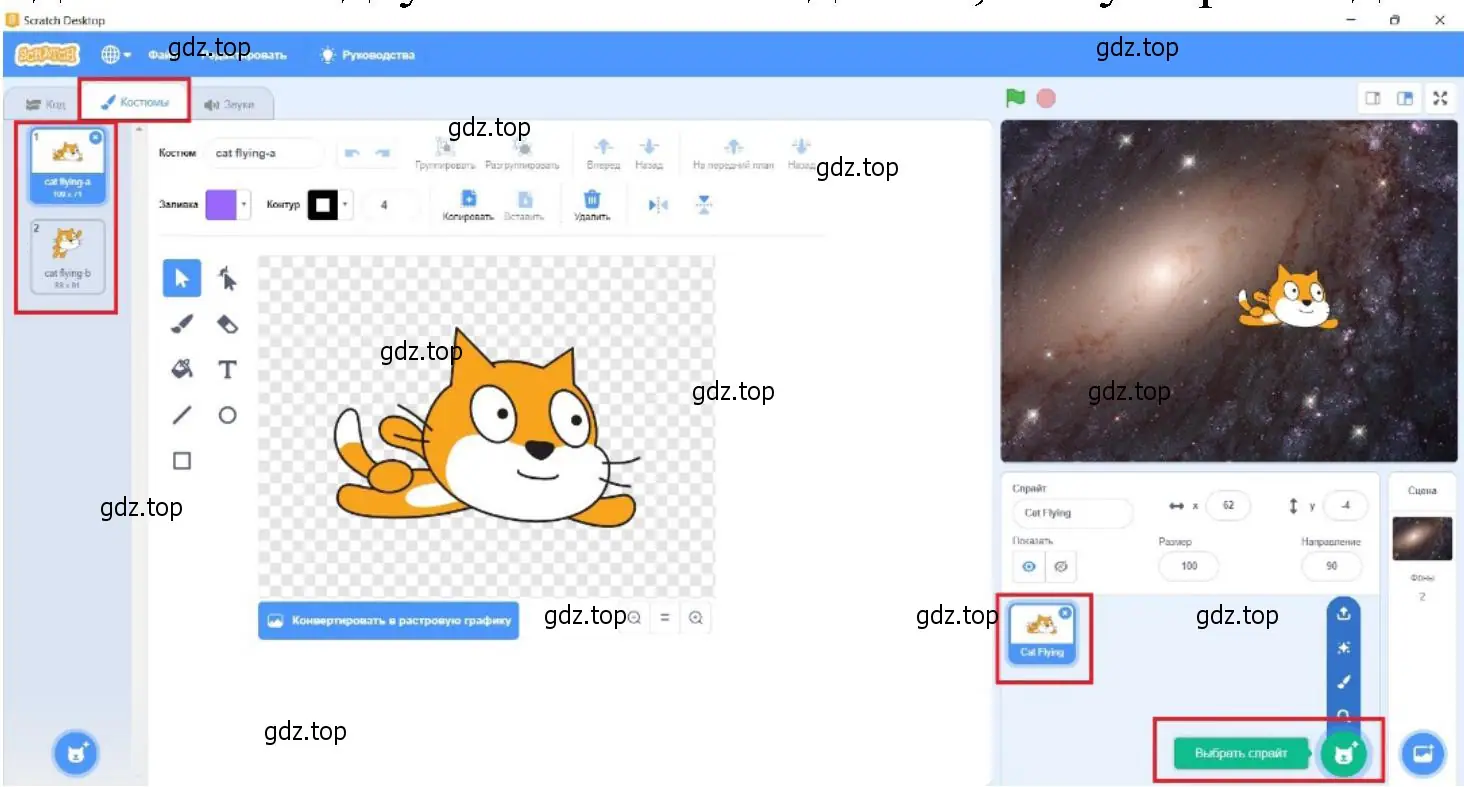This screenshot has width=1464, height=787.
Task: Click the purple fill color swatch
Action: coord(222,205)
